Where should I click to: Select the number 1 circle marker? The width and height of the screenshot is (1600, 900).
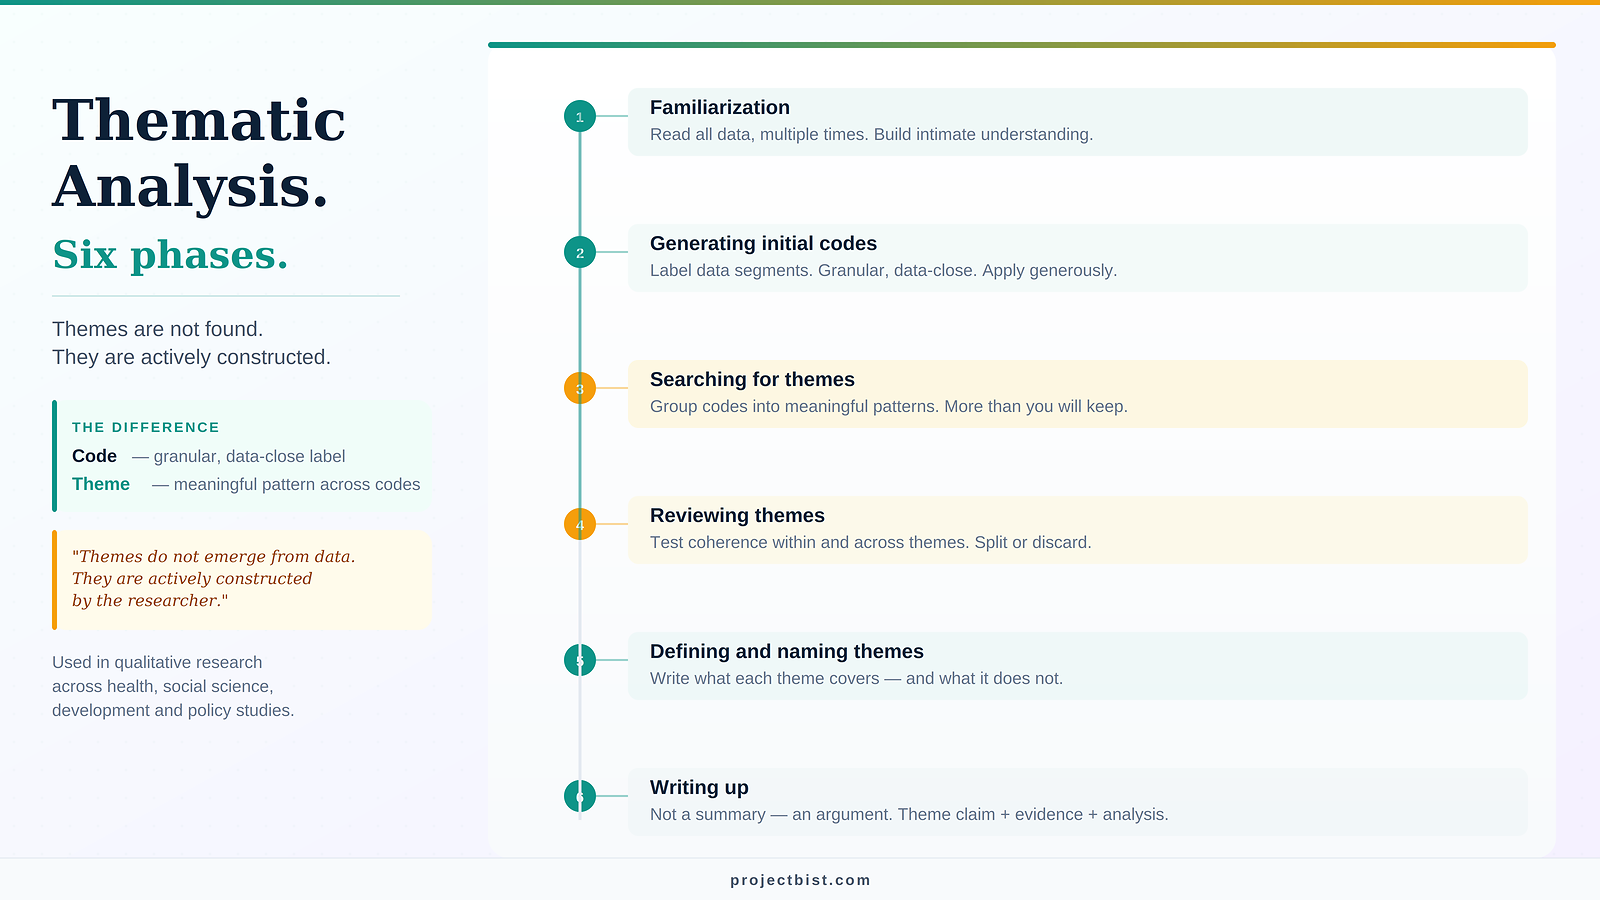tap(580, 116)
